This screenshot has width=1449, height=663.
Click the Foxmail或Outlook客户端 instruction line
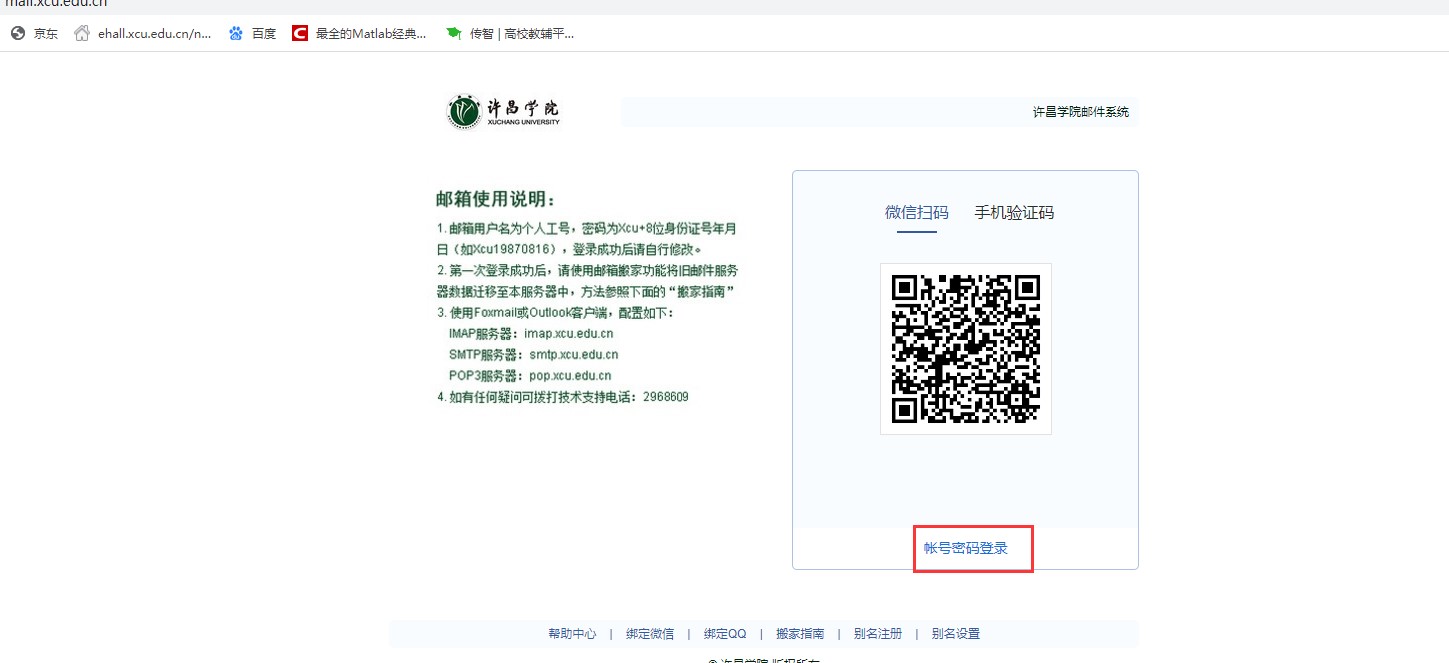(x=556, y=313)
